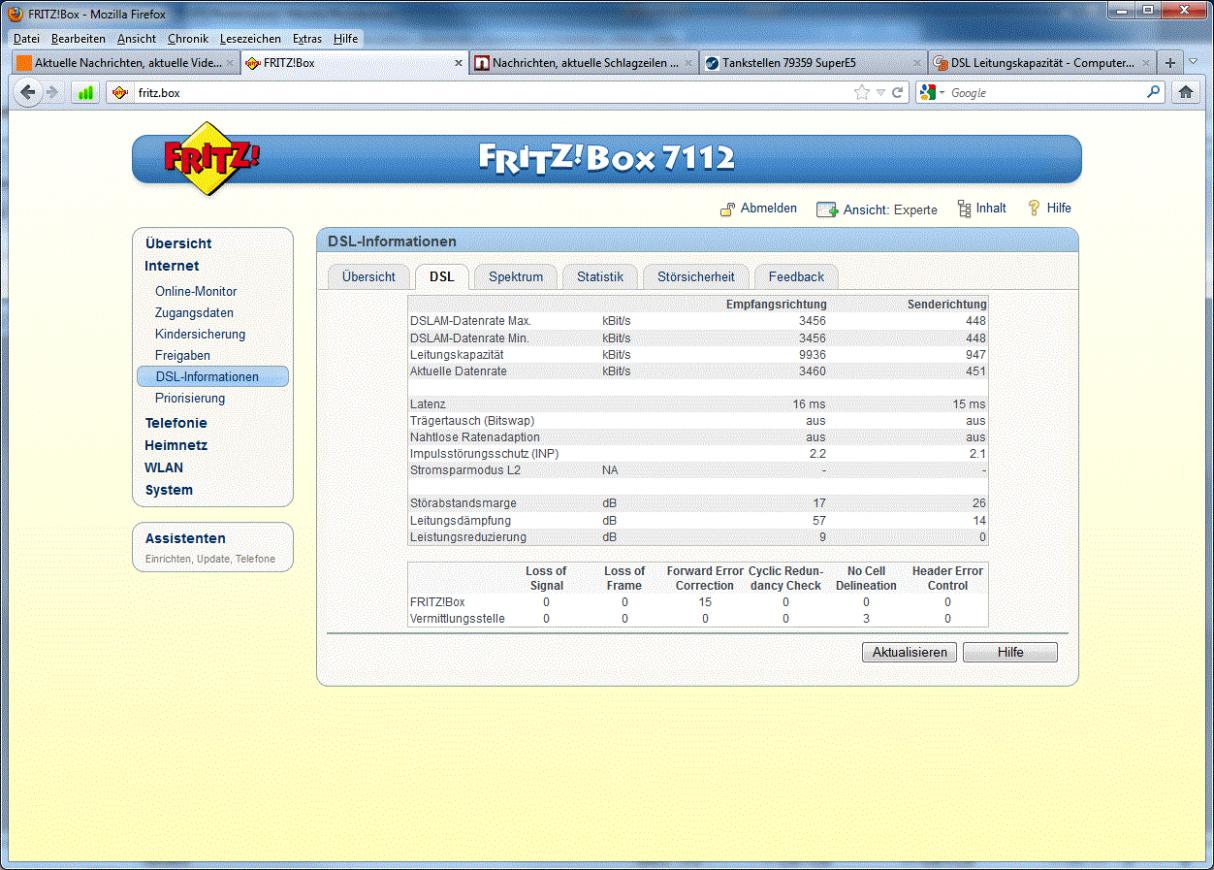1214x870 pixels.
Task: Open the Chronik menu
Action: coord(188,39)
